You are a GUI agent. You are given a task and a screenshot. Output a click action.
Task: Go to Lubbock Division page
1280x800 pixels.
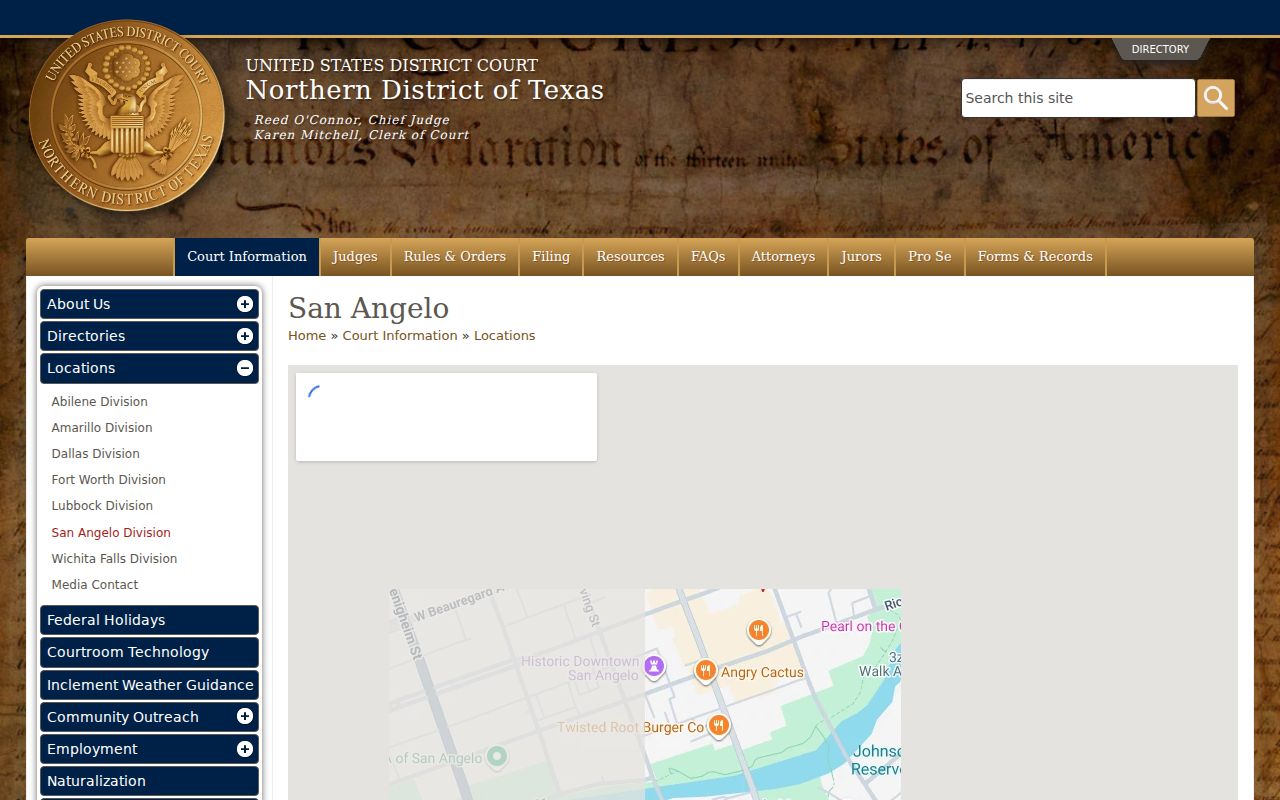click(x=102, y=506)
